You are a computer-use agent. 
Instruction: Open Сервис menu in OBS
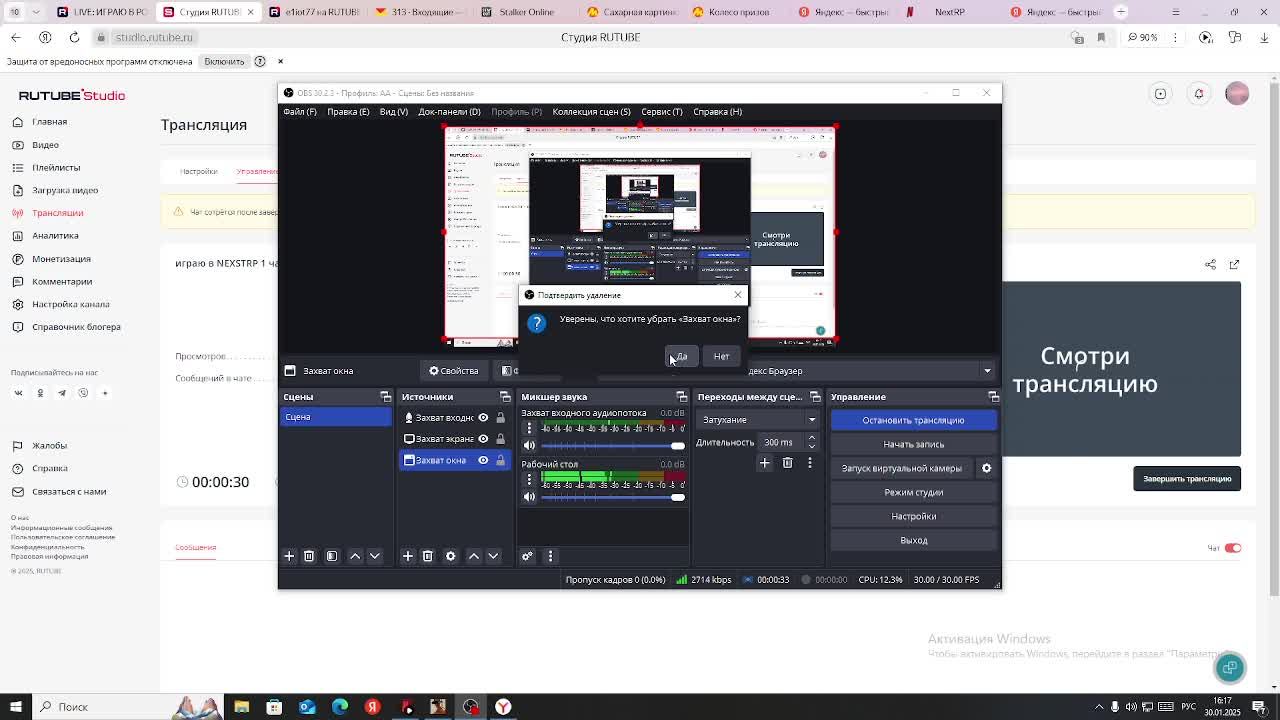[x=662, y=111]
